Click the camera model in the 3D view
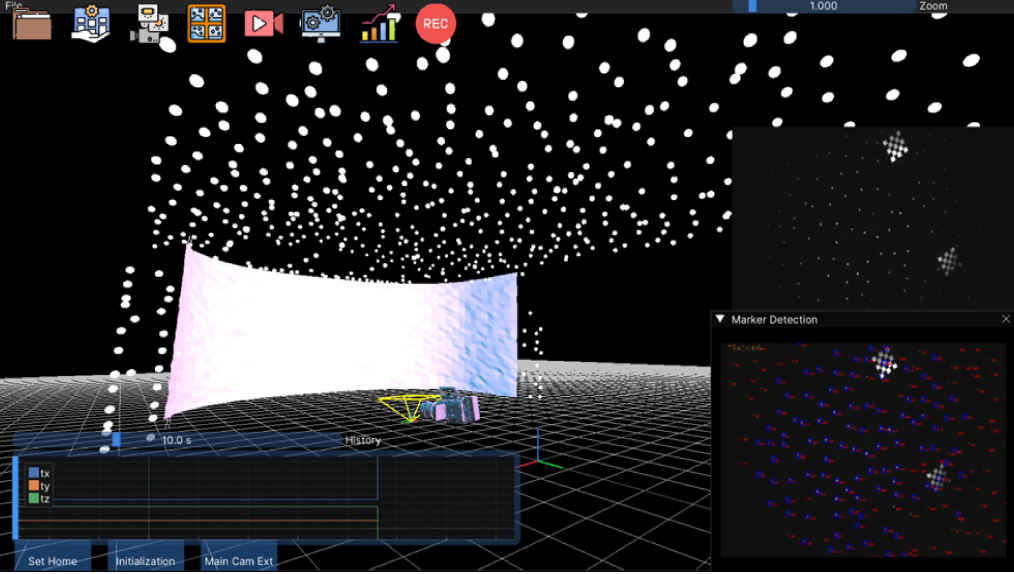The width and height of the screenshot is (1014, 574). (x=451, y=406)
